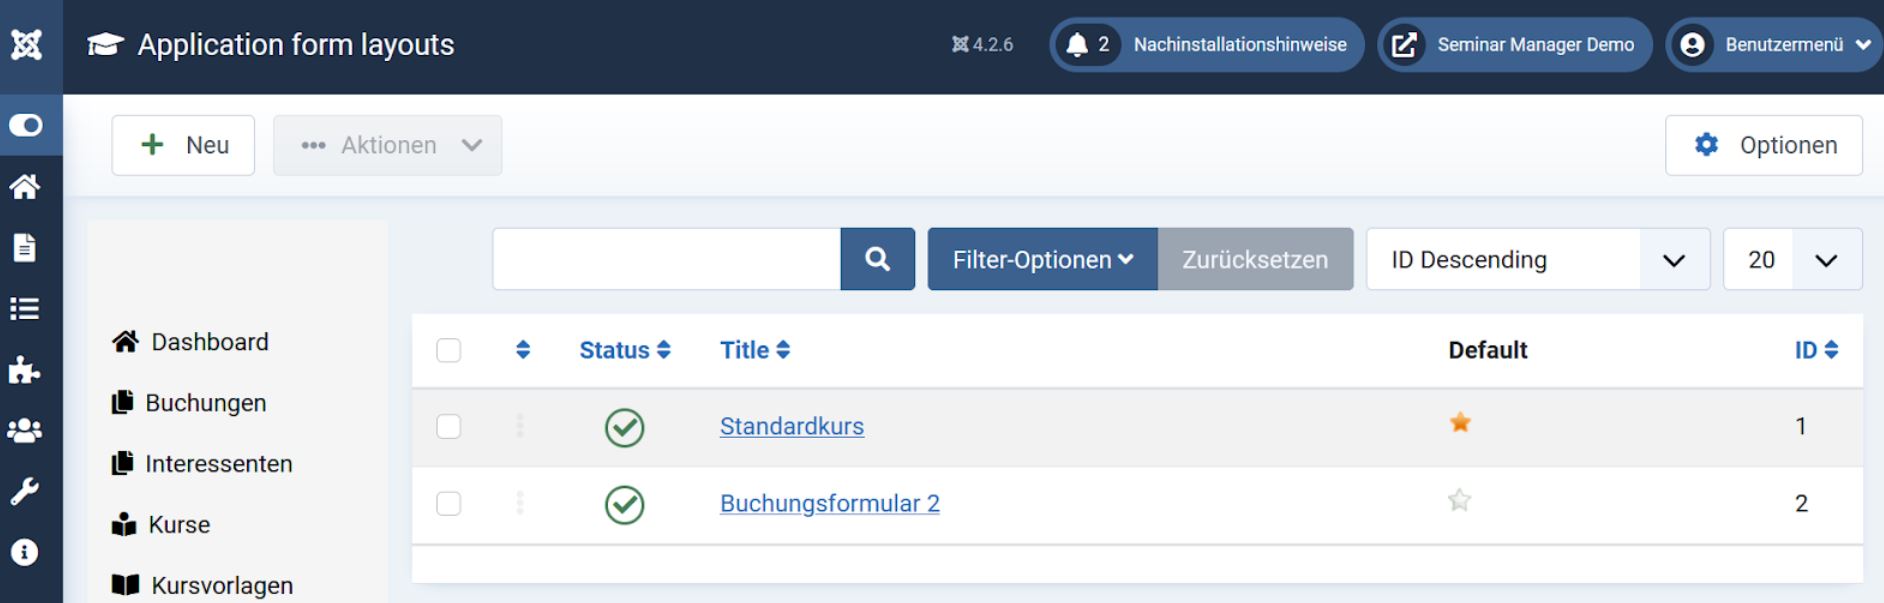
Task: Click the Joomla logo icon
Action: [x=26, y=45]
